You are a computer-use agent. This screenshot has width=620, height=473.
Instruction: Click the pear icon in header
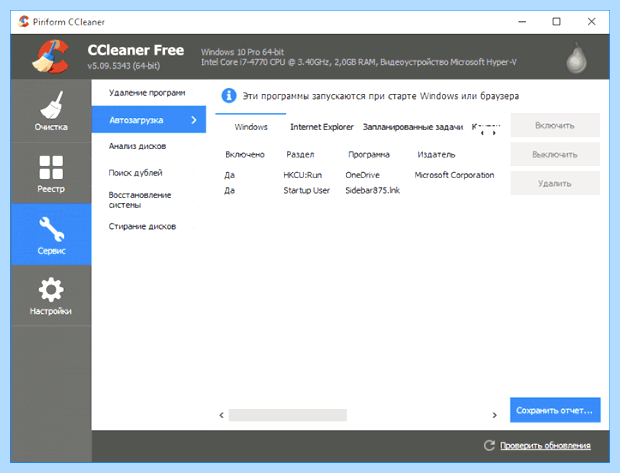pos(576,59)
